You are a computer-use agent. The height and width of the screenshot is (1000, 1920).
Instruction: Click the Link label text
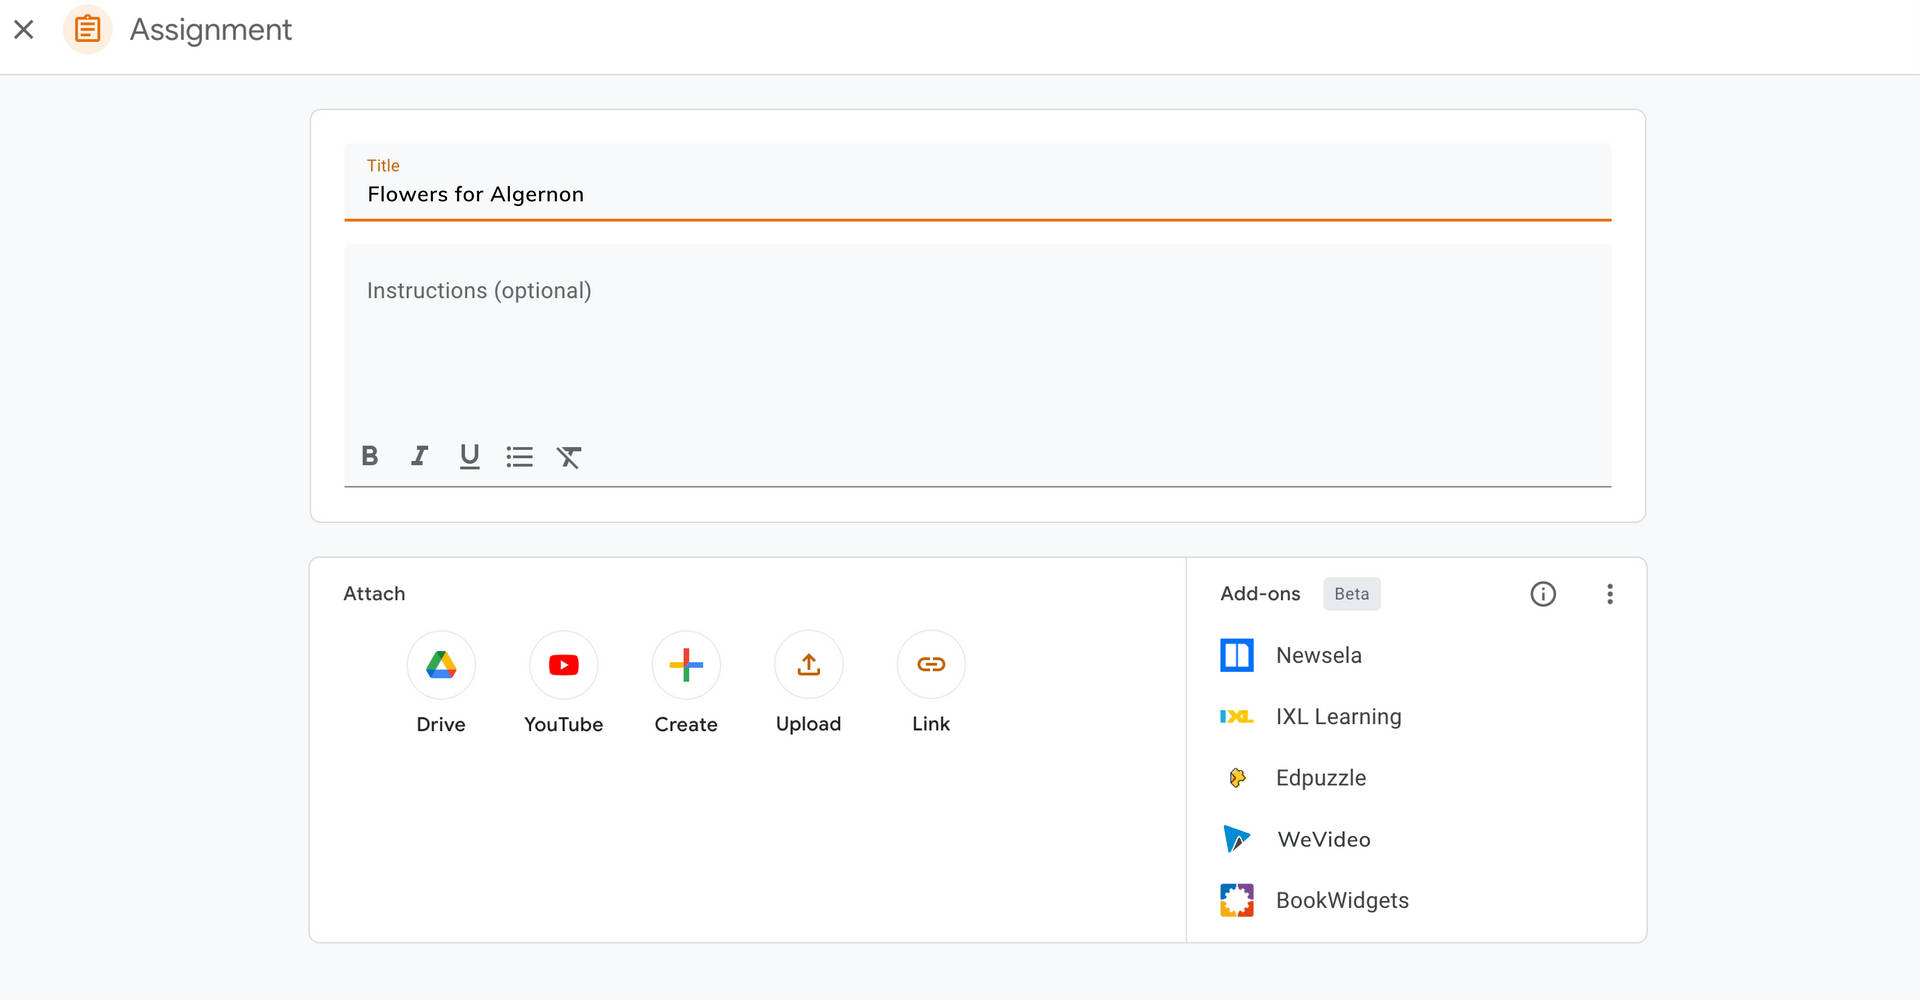click(x=931, y=724)
